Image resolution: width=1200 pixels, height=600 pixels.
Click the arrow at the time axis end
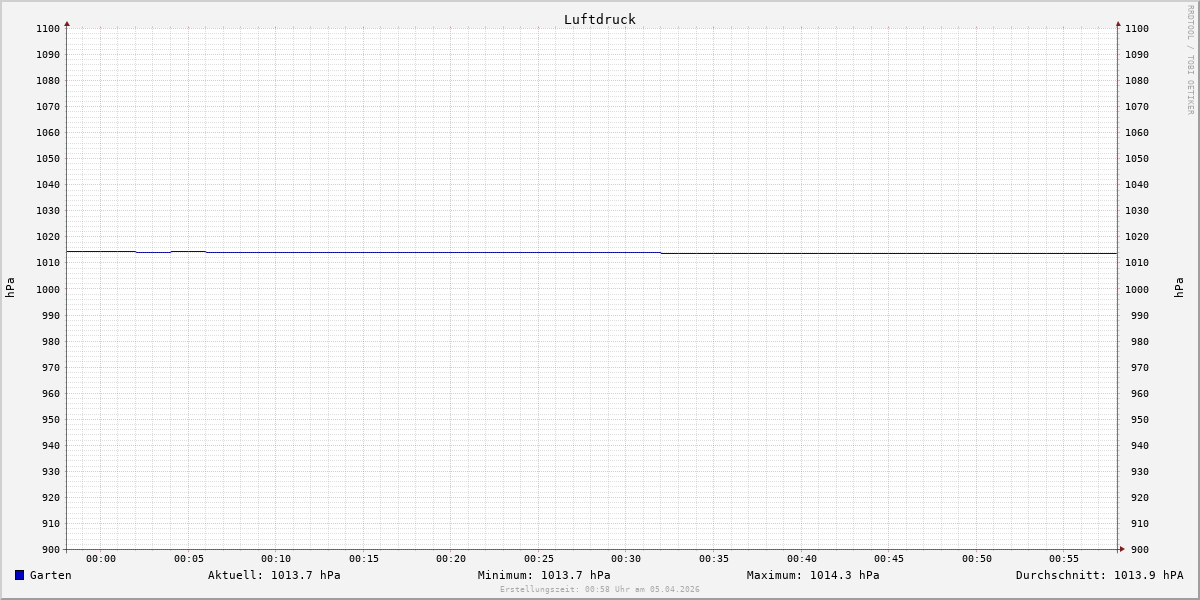pyautogui.click(x=1122, y=549)
